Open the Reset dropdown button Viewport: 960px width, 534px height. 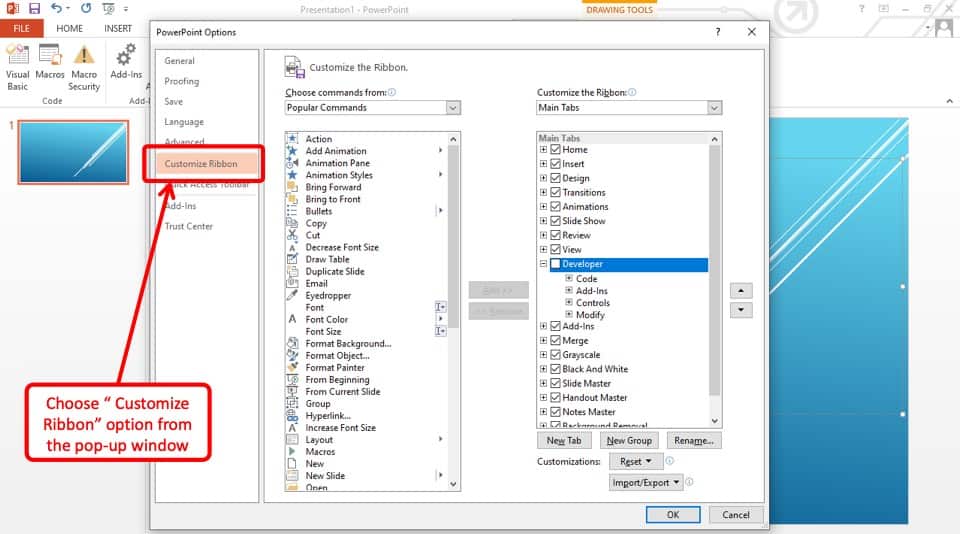(x=635, y=461)
